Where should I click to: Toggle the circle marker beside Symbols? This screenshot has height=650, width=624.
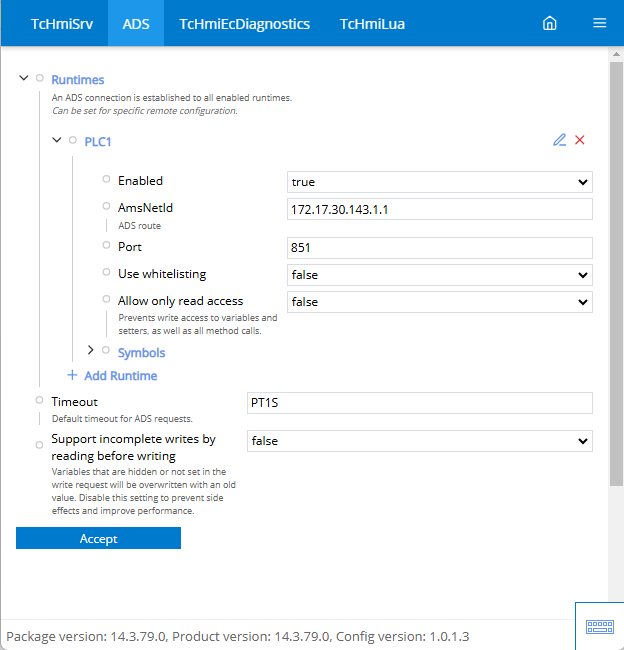pos(106,350)
